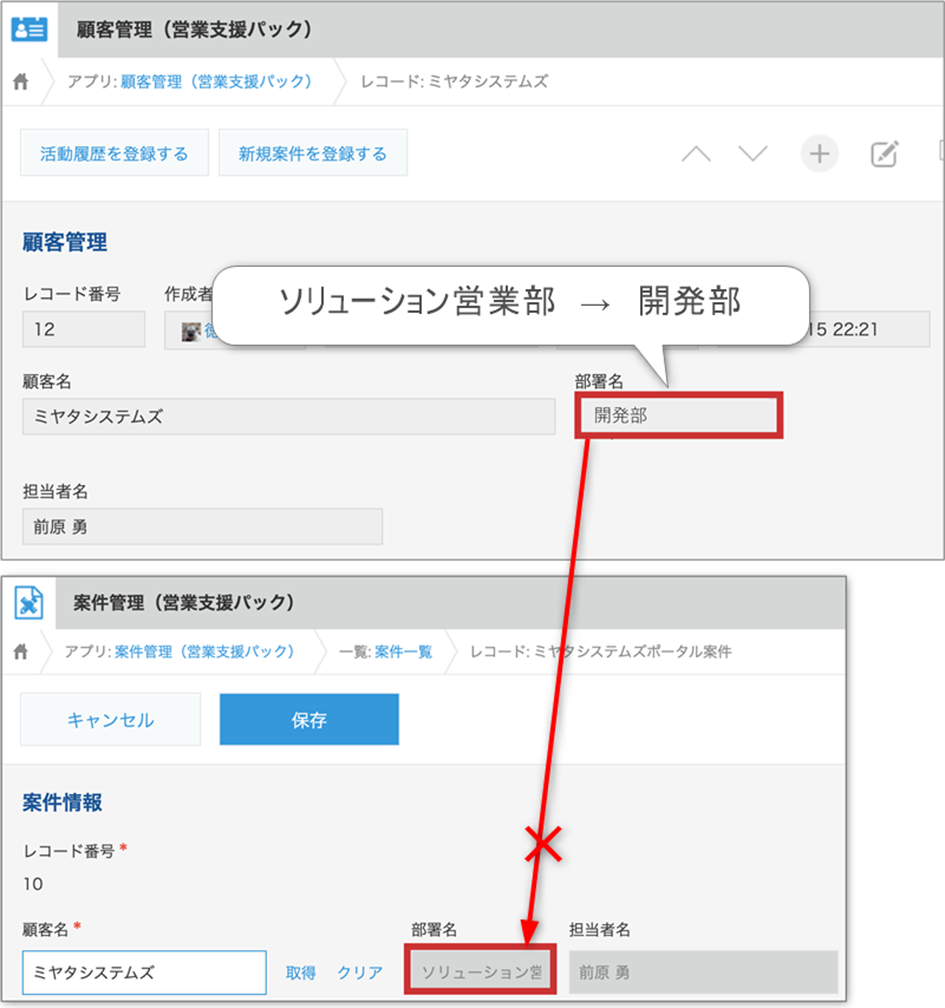
Task: Open the 案件一覧 view link in the breadcrumb
Action: pos(403,652)
